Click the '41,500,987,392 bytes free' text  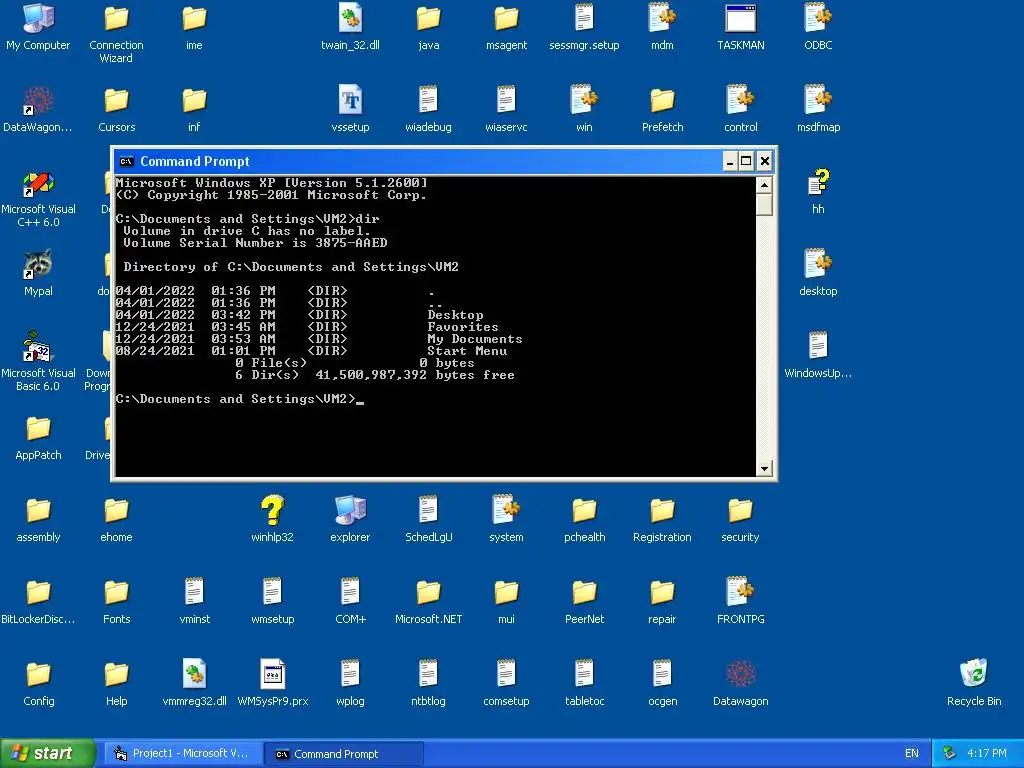[x=415, y=375]
